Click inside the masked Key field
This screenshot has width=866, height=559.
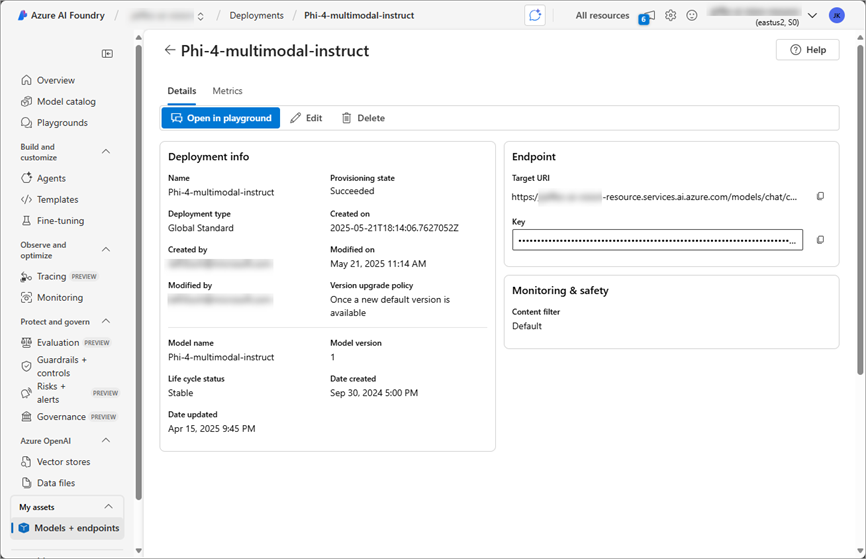pyautogui.click(x=657, y=240)
